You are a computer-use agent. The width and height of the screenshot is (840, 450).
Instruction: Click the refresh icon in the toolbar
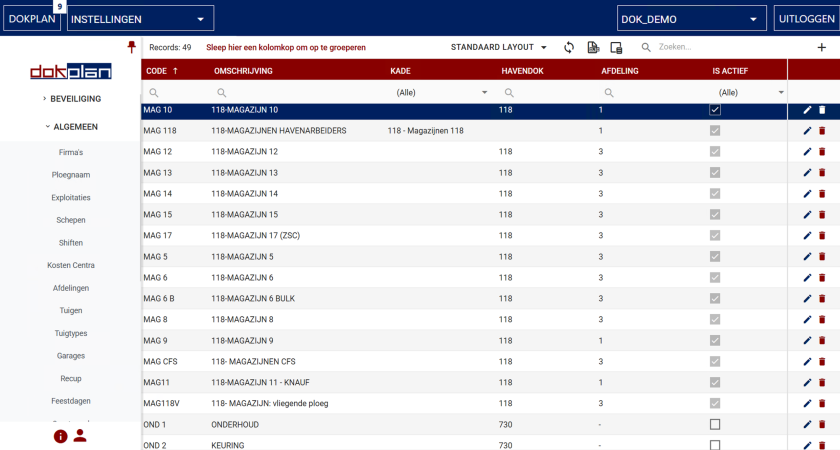[569, 47]
